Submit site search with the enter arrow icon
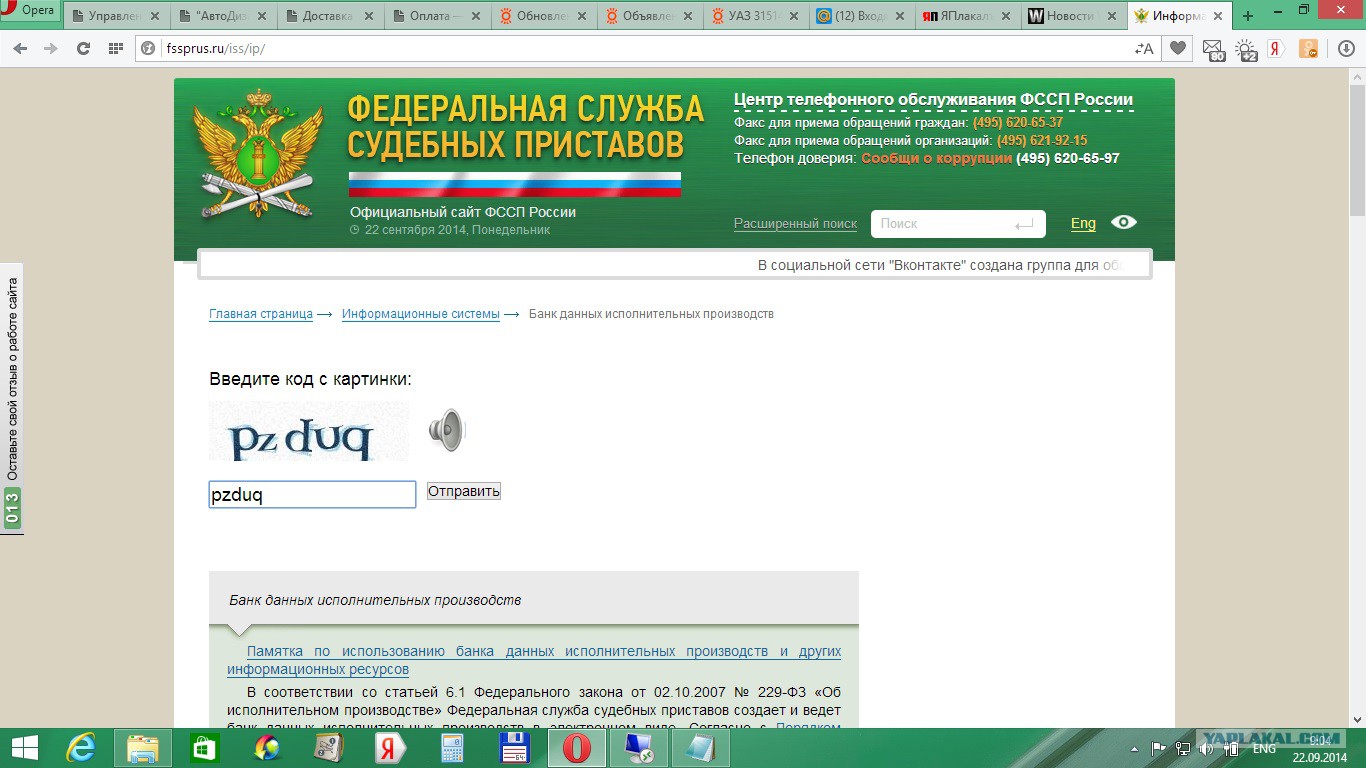This screenshot has height=768, width=1366. coord(1024,225)
